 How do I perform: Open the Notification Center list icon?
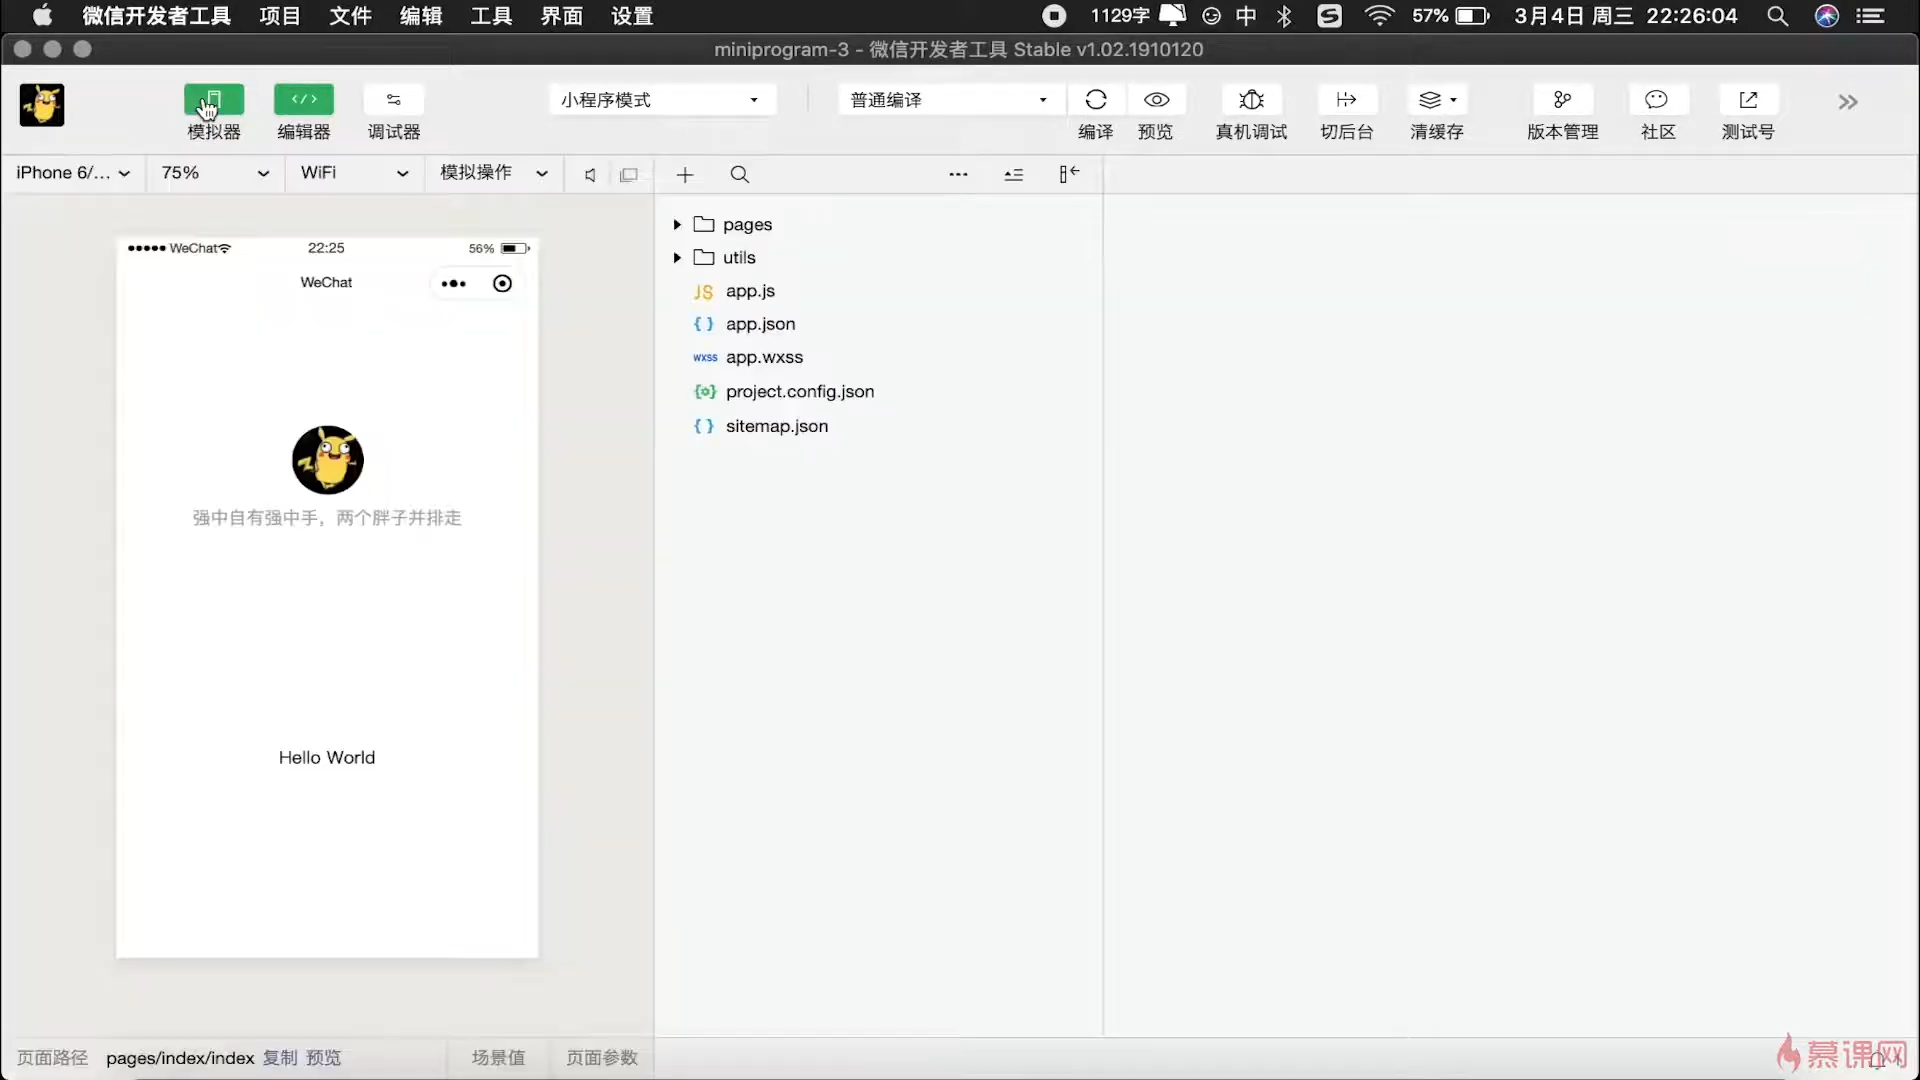coord(1870,16)
